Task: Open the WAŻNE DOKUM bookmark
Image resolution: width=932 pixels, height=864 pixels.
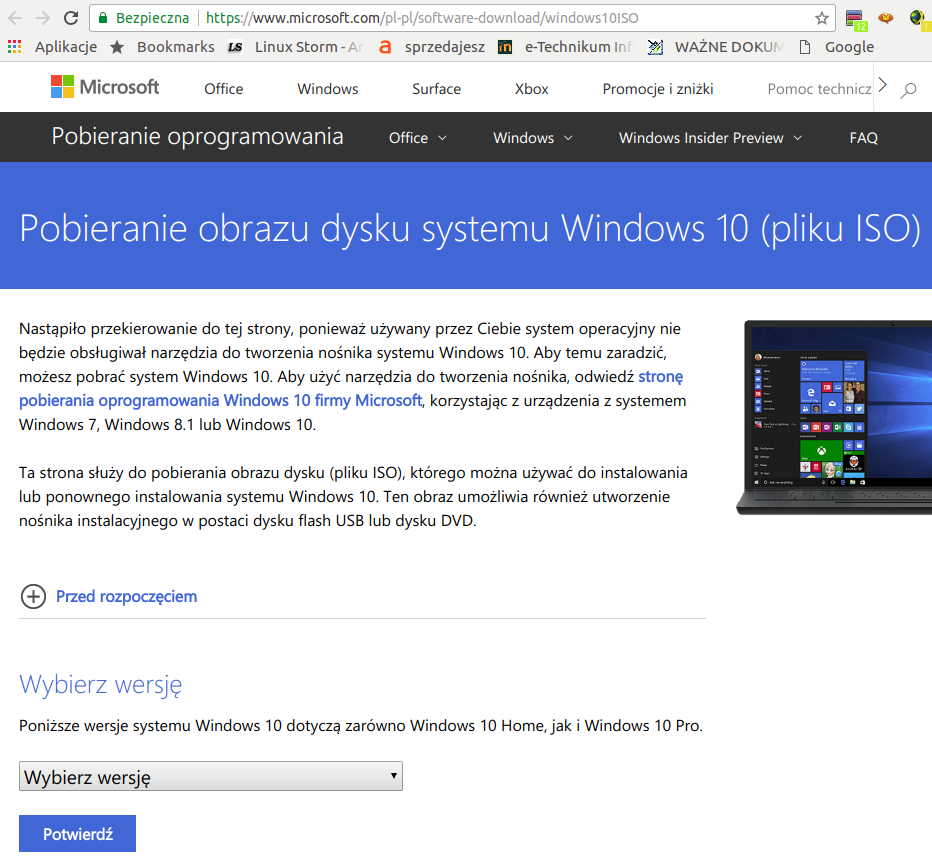Action: coord(716,47)
